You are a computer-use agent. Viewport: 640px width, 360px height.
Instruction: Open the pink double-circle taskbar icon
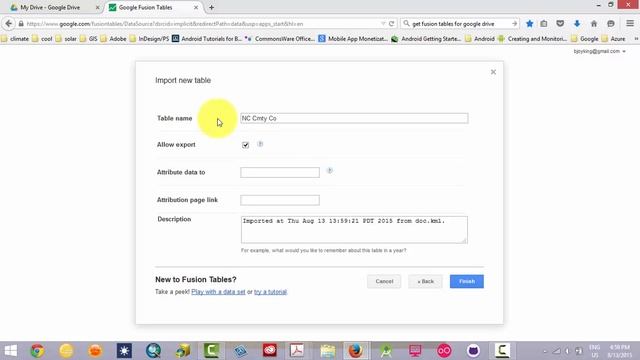coord(444,351)
